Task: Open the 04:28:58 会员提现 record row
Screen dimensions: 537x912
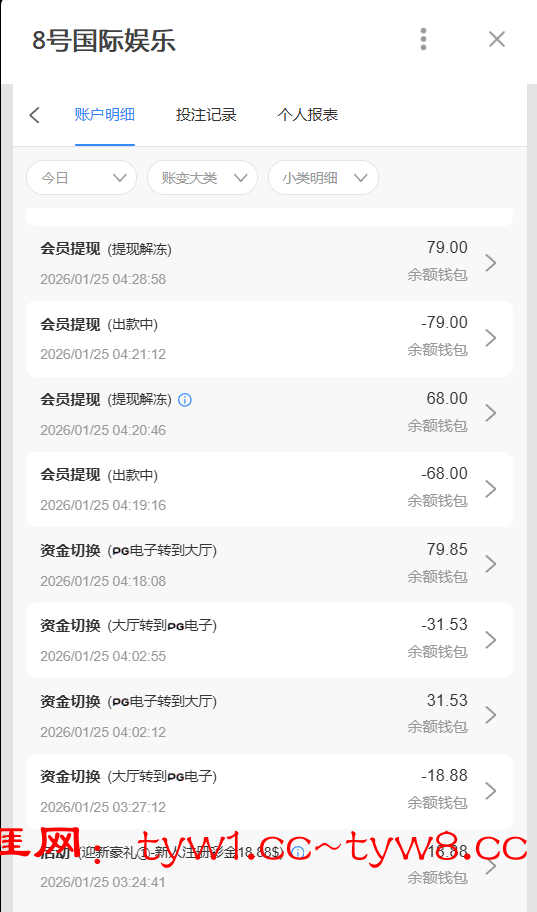Action: (269, 263)
